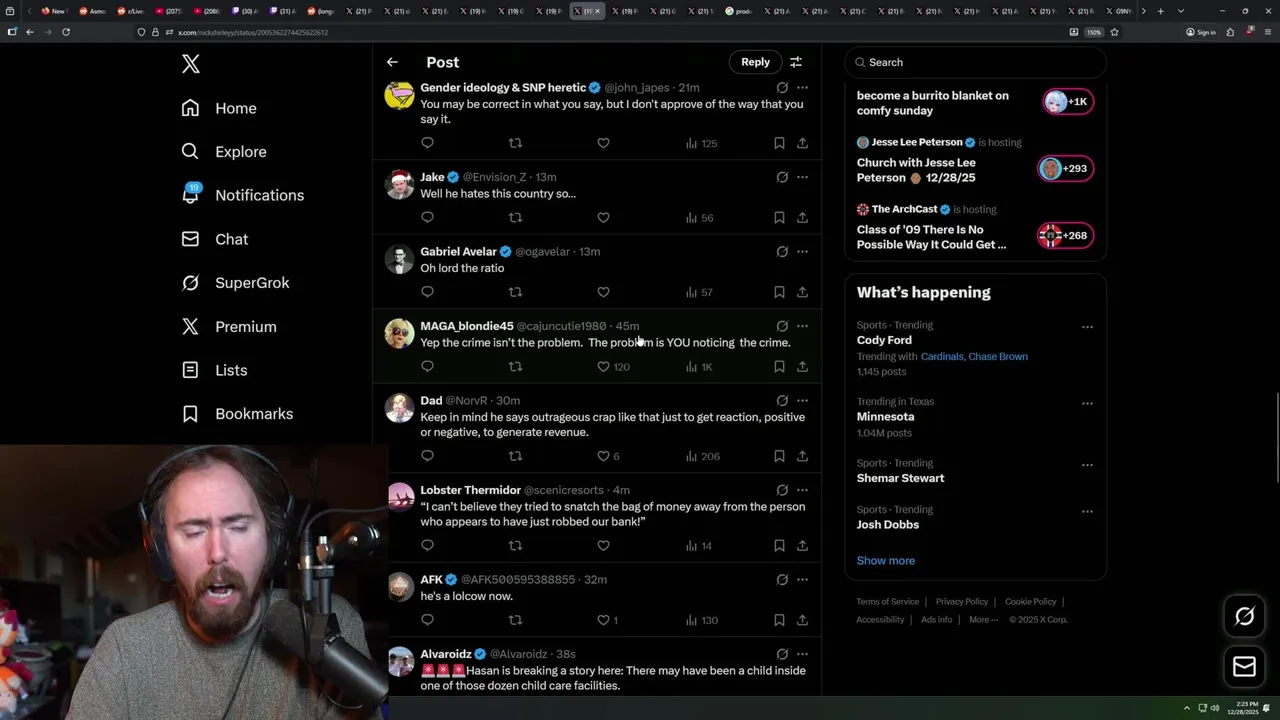Open the Cardinals trending link
1280x720 pixels.
(942, 356)
